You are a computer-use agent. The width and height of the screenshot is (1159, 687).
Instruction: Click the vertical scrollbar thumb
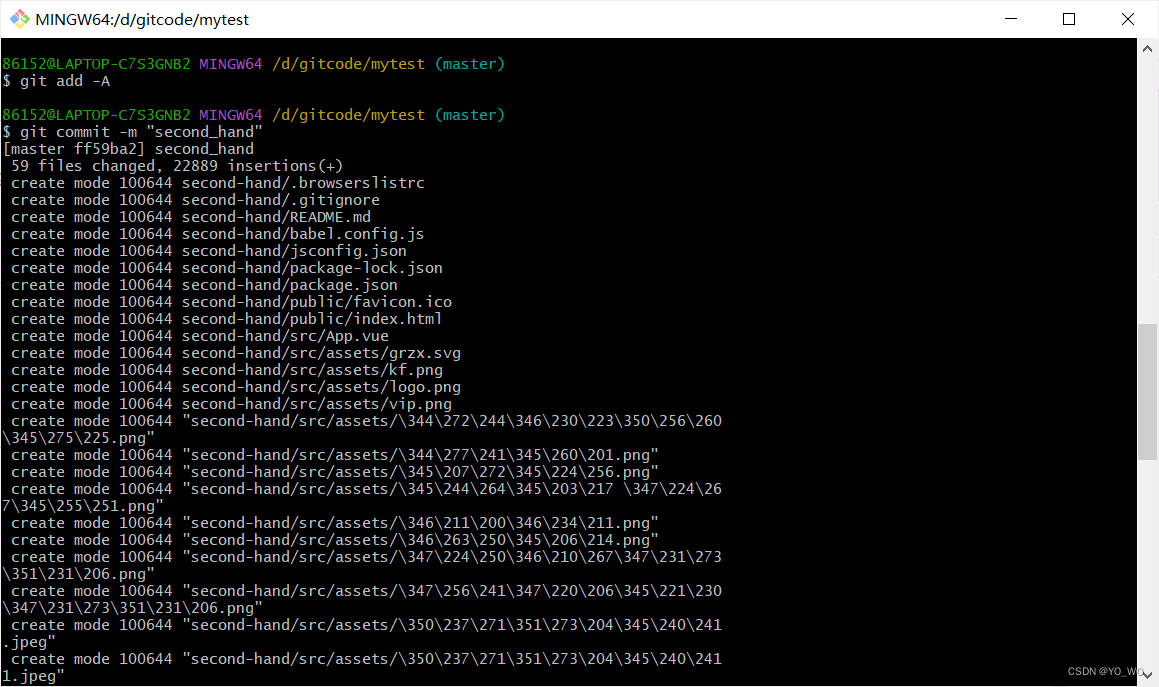[1147, 392]
